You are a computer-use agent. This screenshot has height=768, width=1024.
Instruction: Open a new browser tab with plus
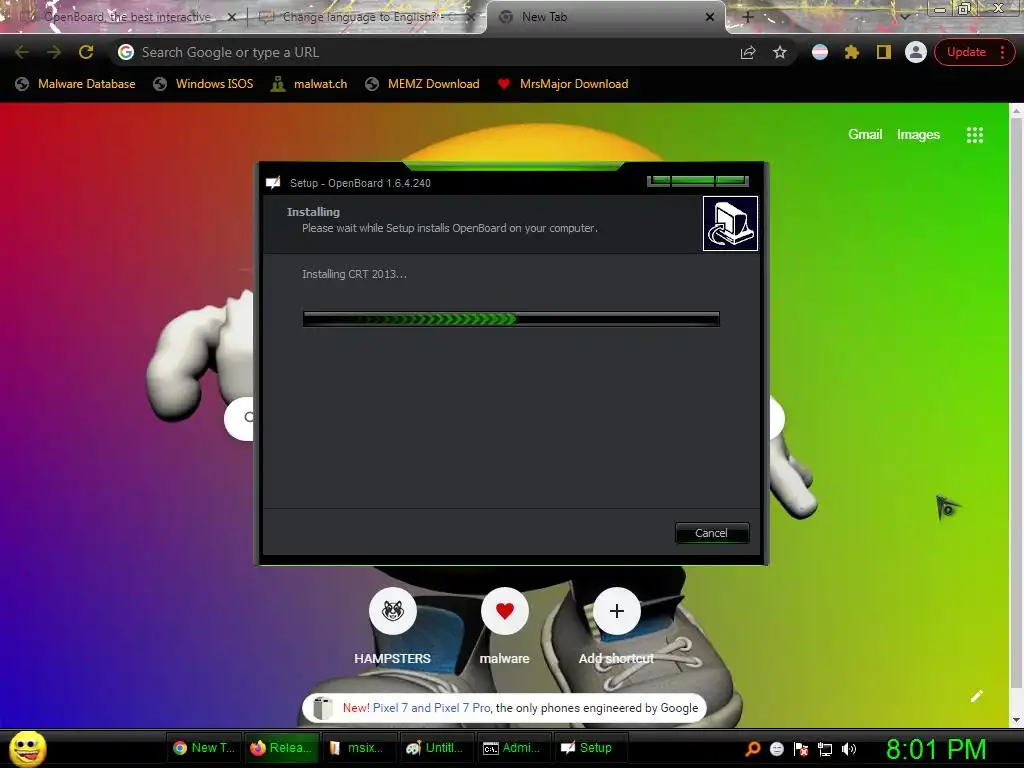coord(748,17)
